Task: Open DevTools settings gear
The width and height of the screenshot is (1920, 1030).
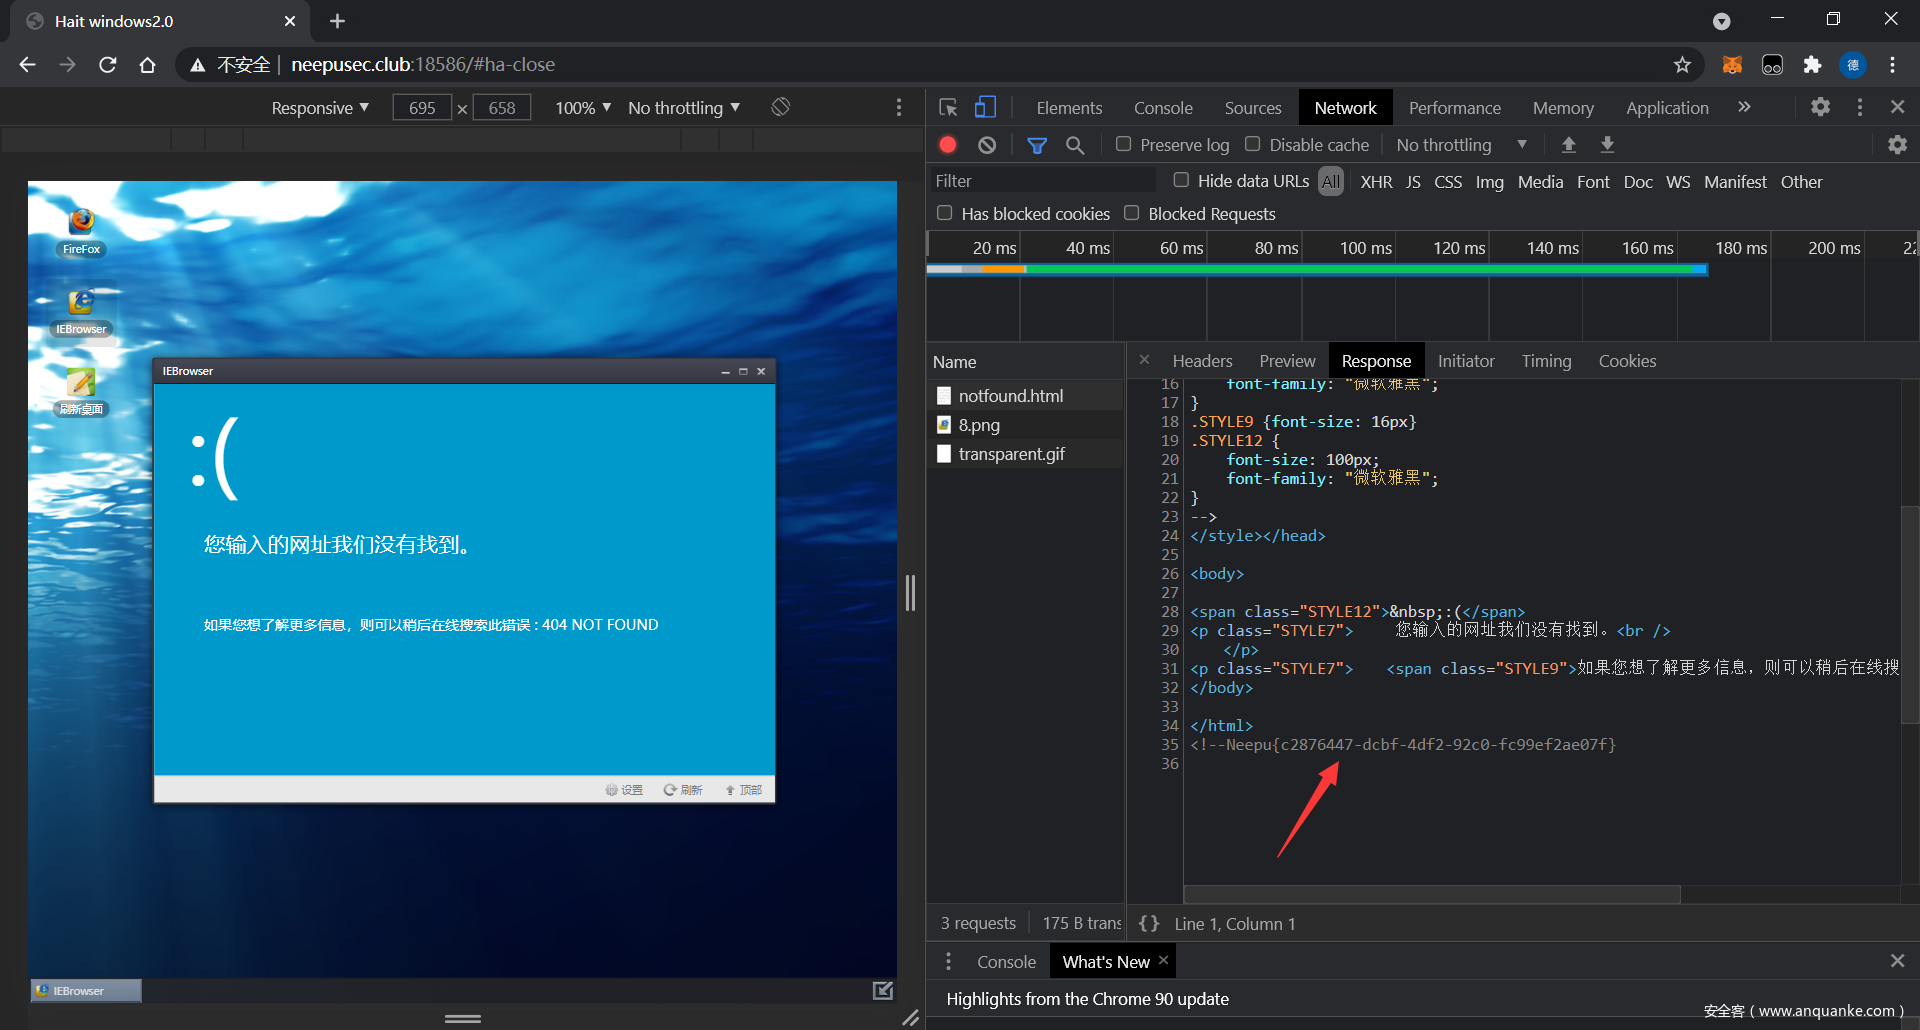Action: coord(1820,107)
